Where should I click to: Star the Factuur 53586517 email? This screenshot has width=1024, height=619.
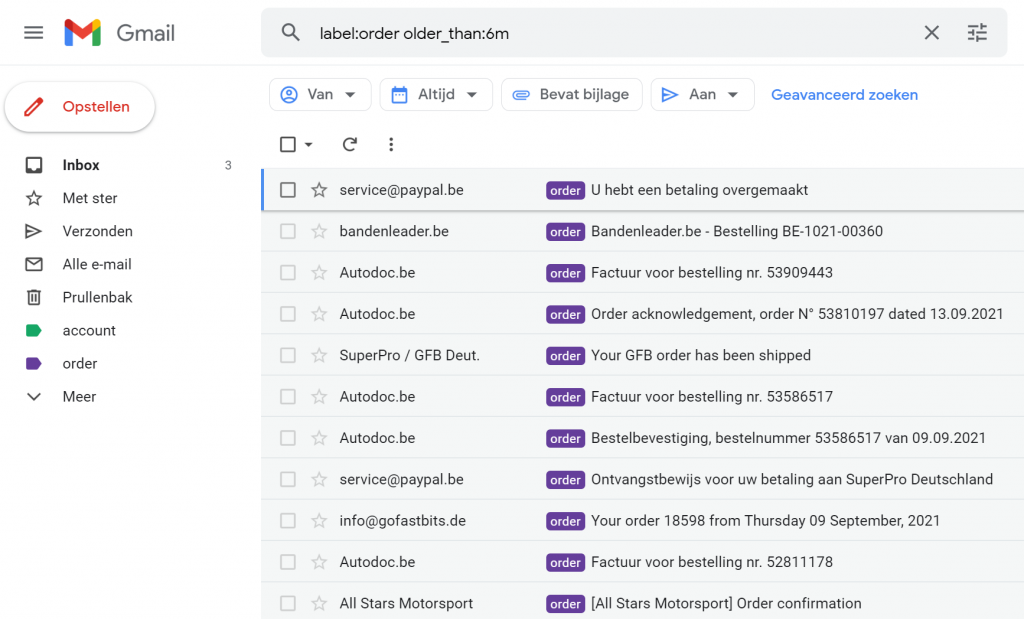coord(319,396)
